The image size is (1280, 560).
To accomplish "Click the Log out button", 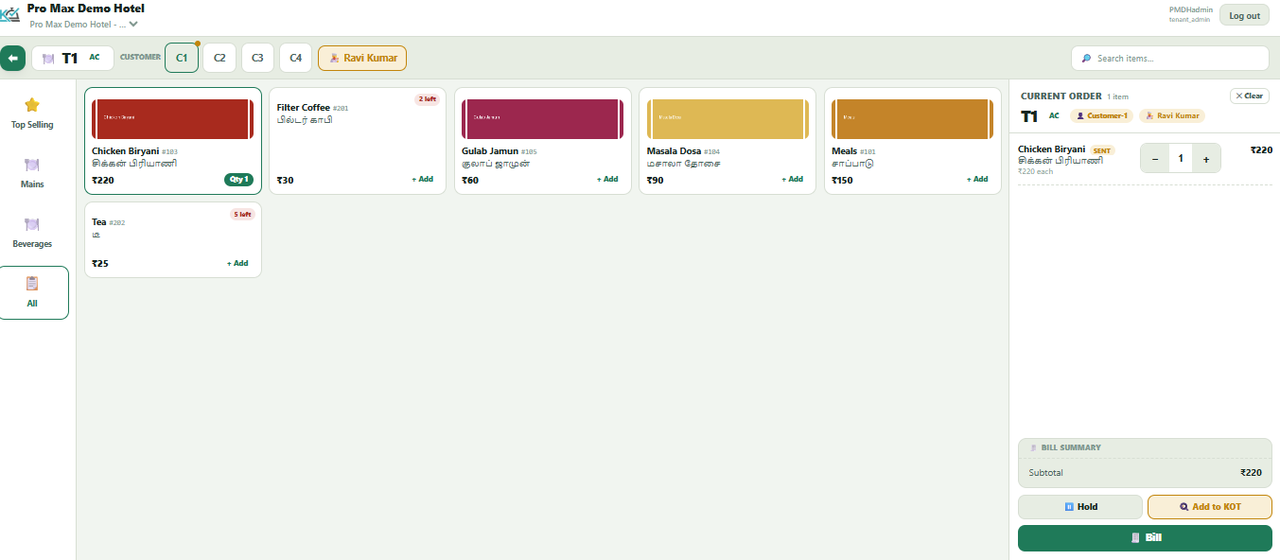I will click(1244, 15).
